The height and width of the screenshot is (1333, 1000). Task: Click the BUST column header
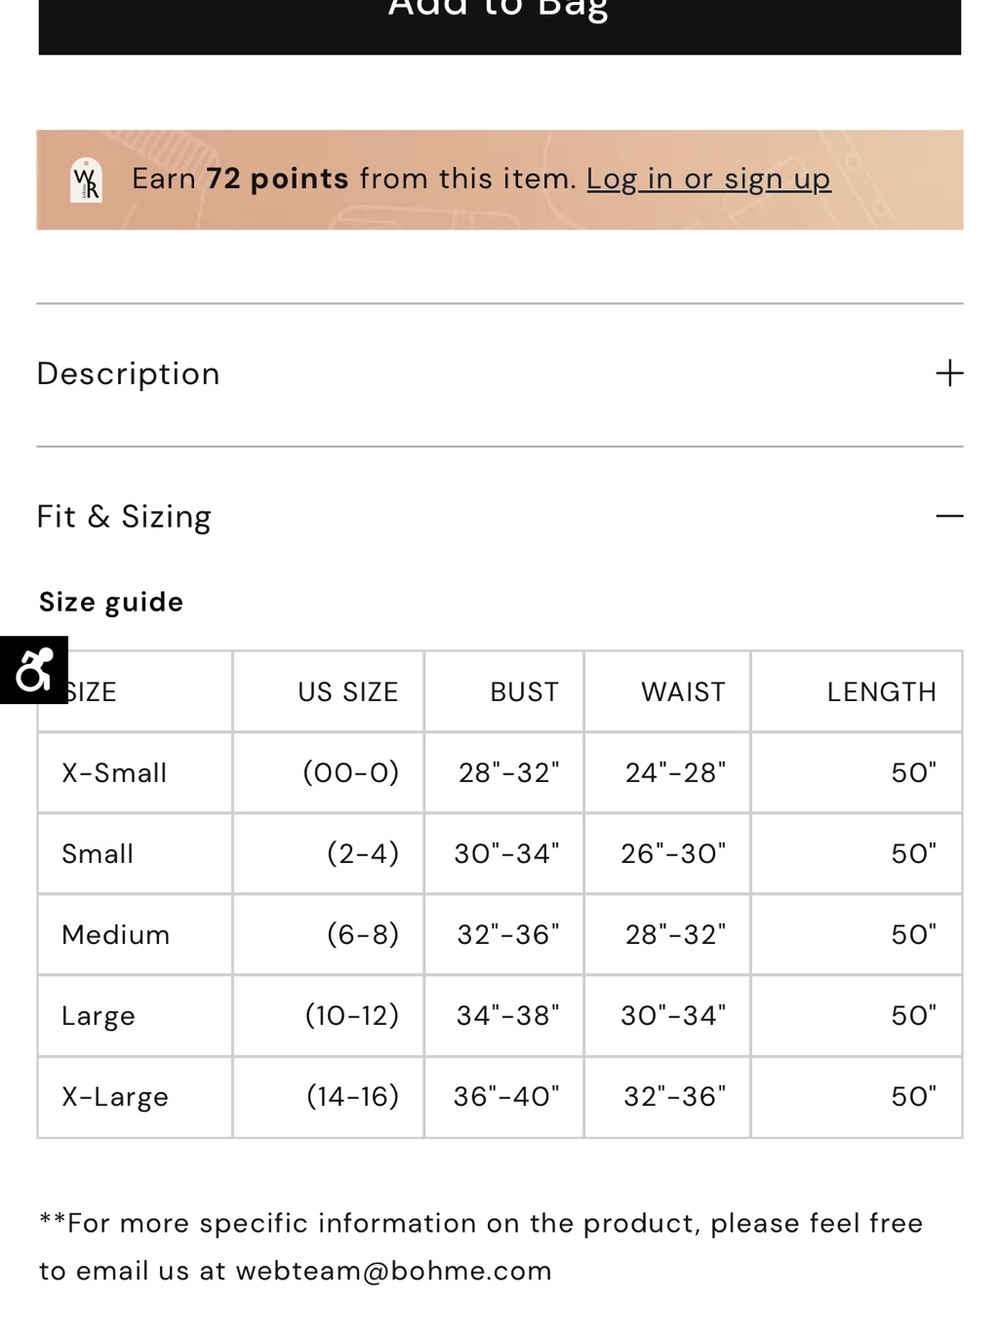coord(524,692)
